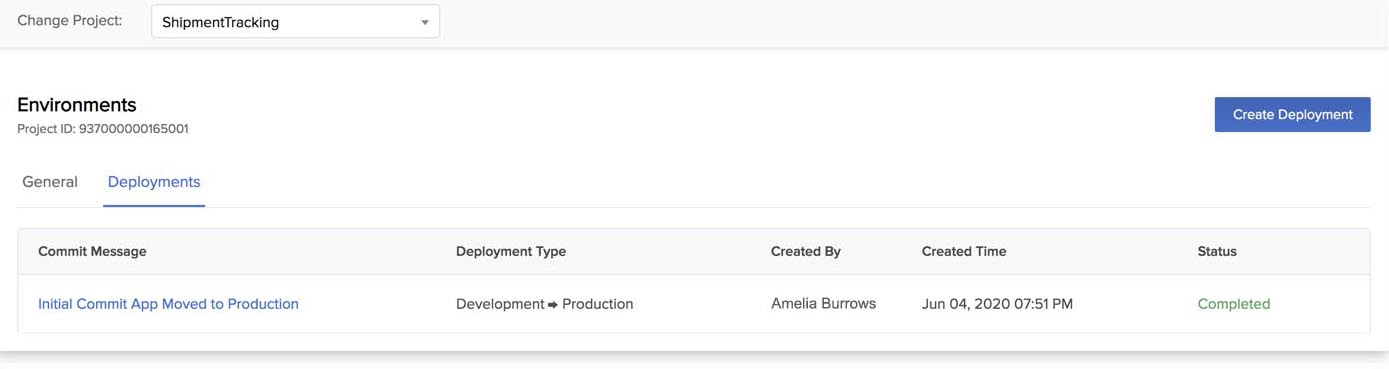Click the Created Time column header
1389x369 pixels.
tap(964, 251)
